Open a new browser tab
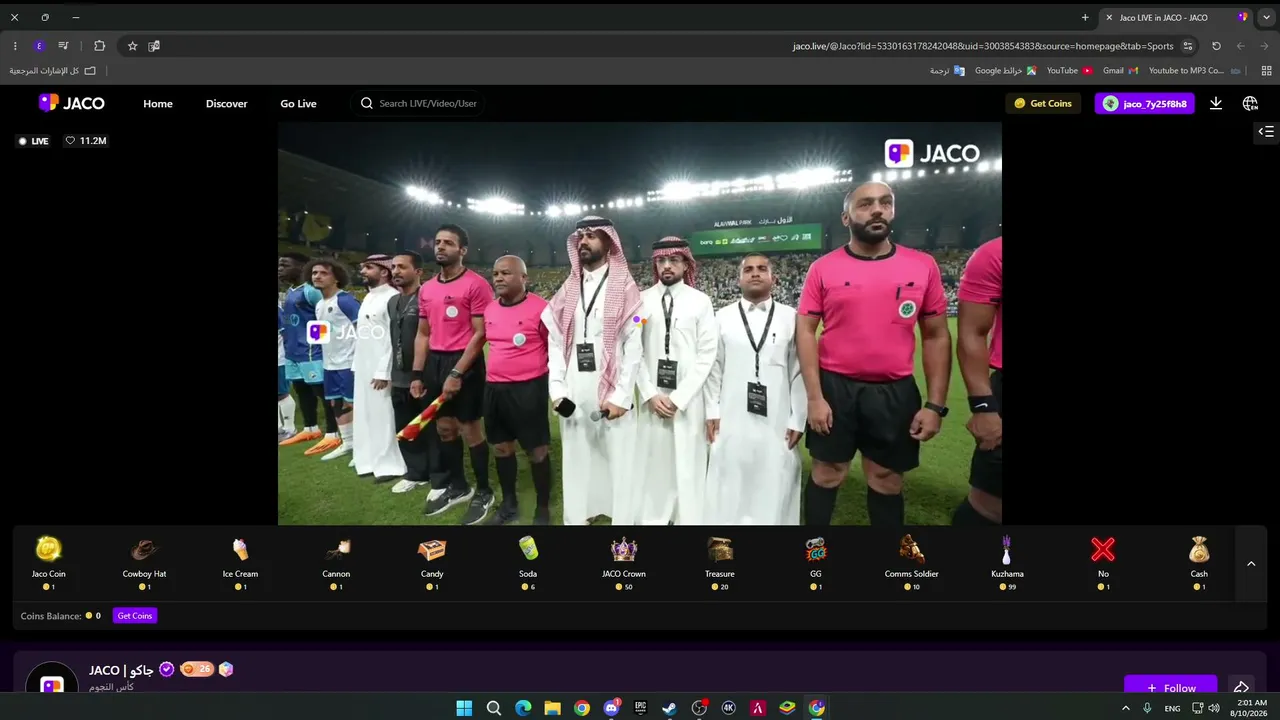 (1085, 17)
